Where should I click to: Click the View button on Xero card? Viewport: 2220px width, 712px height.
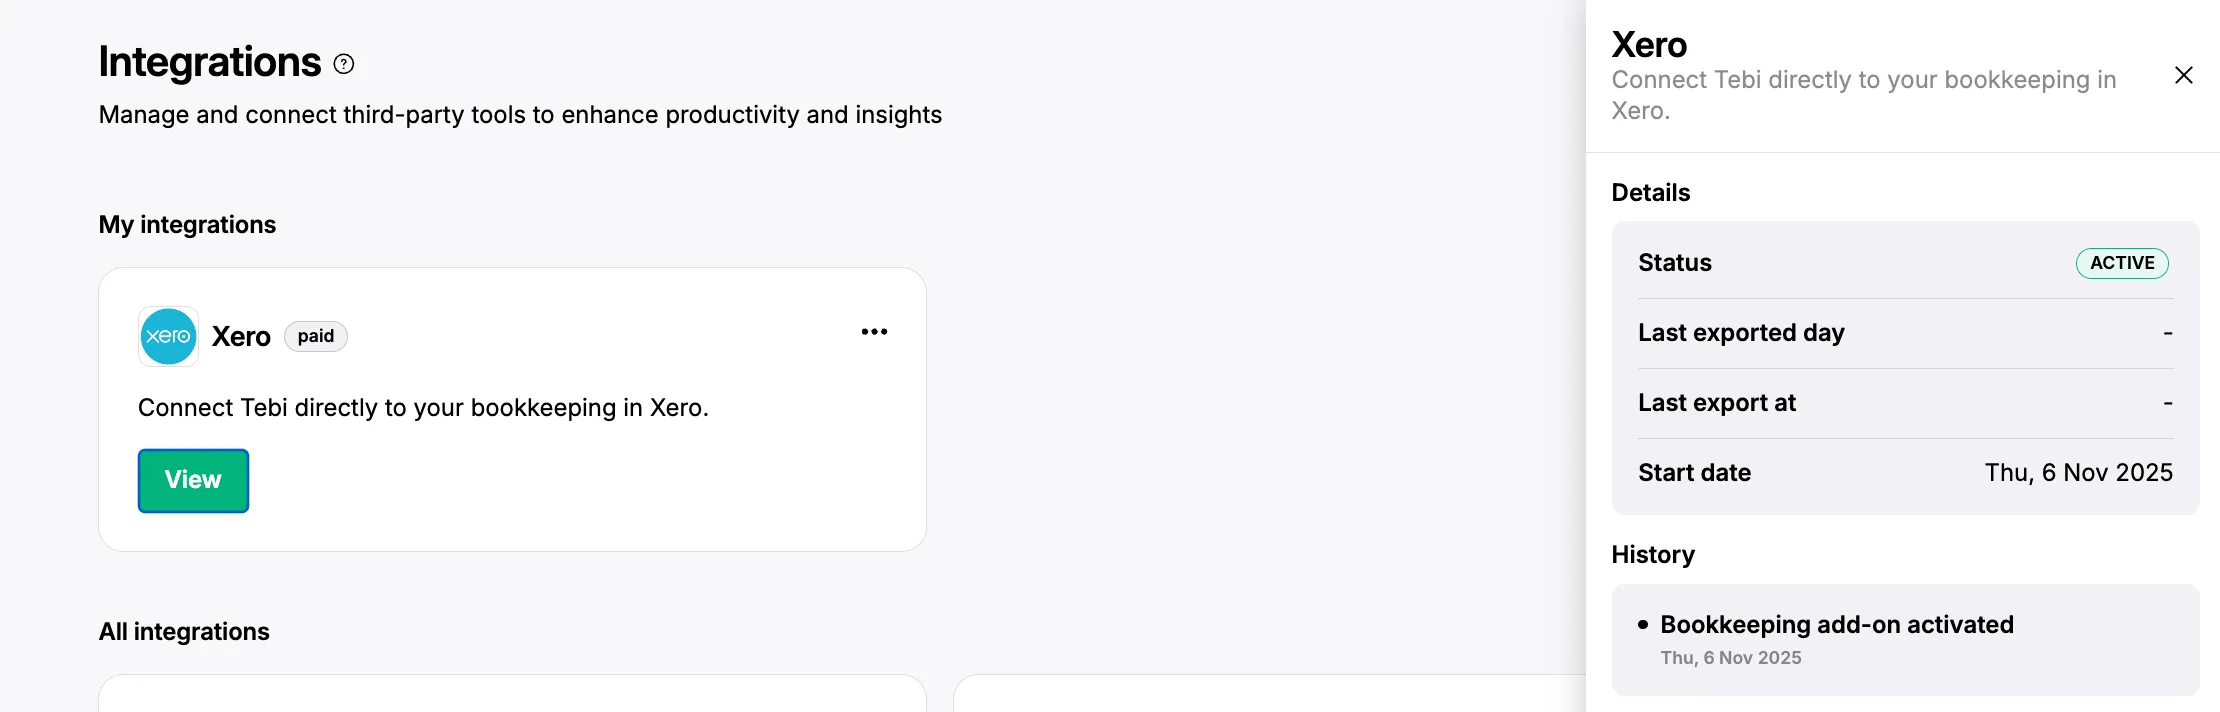coord(193,480)
